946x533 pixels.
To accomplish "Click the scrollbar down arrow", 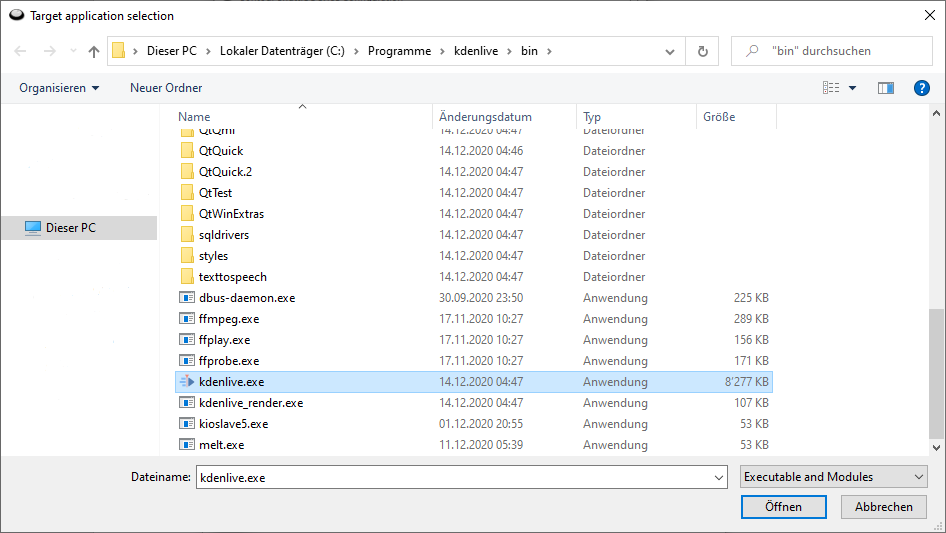I will click(936, 448).
